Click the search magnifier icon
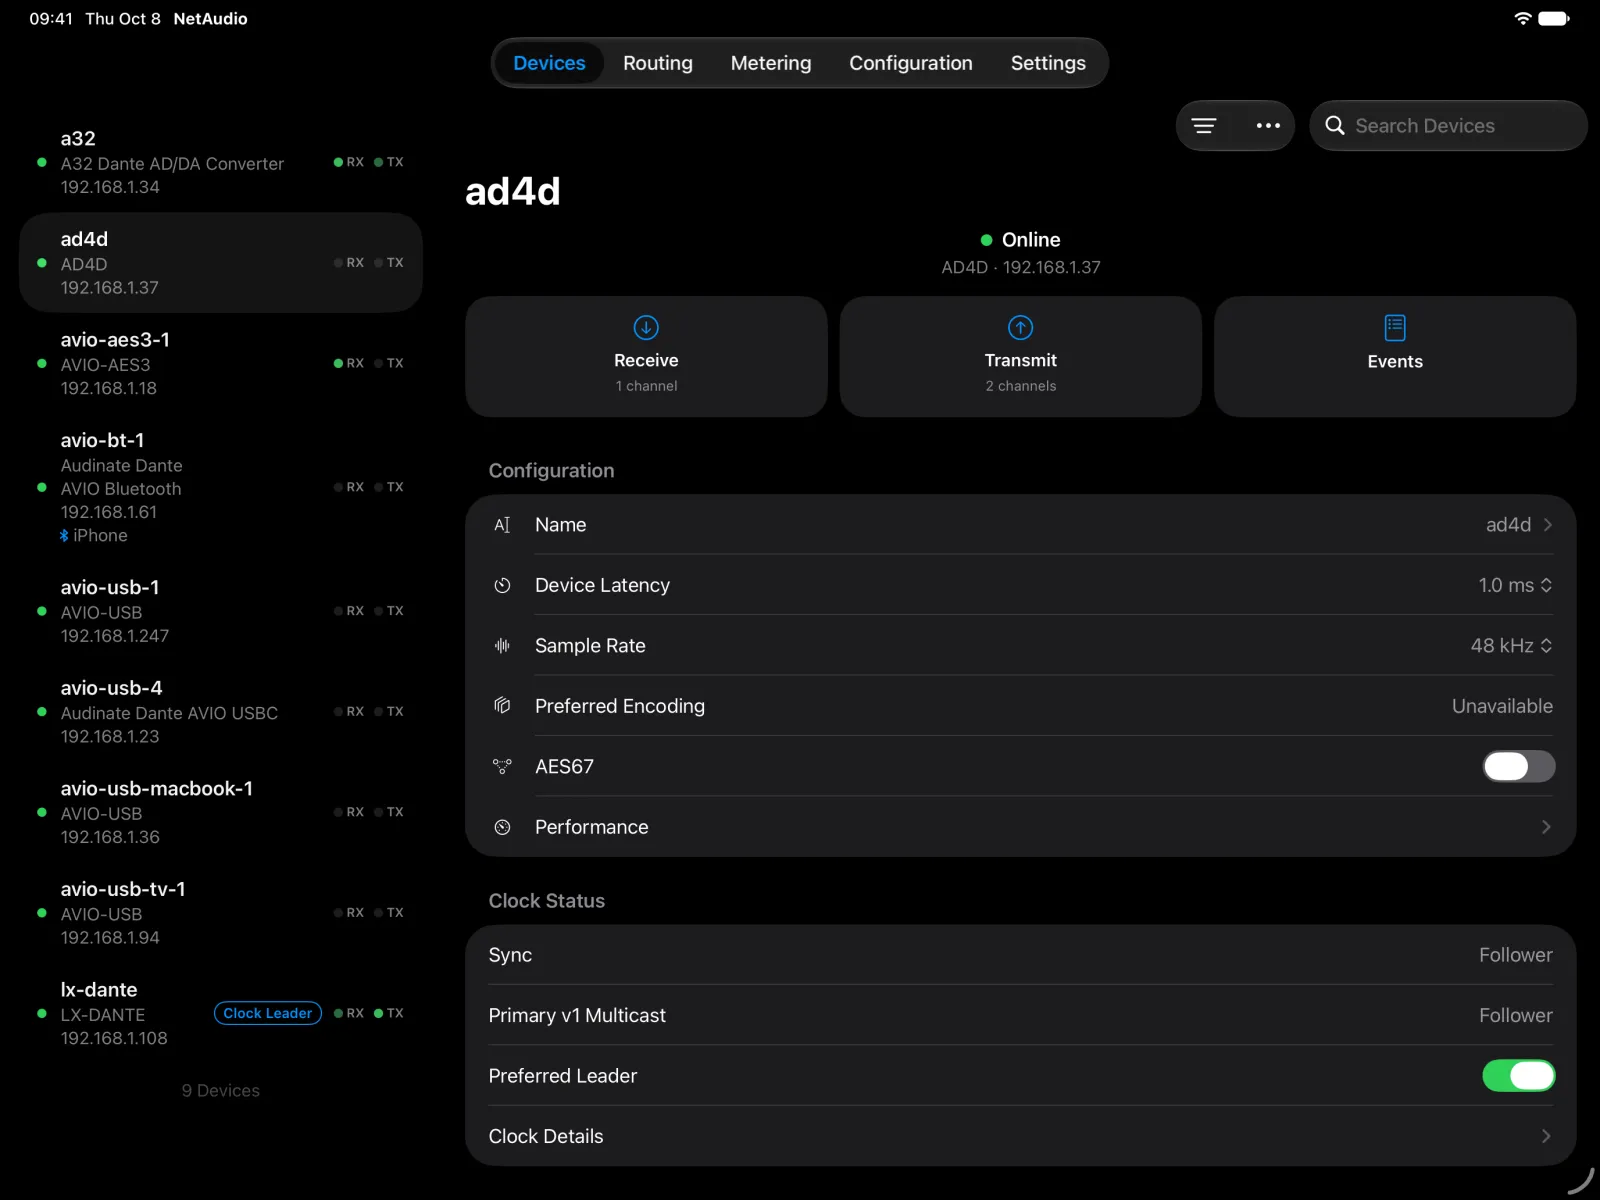The image size is (1600, 1200). (x=1334, y=125)
